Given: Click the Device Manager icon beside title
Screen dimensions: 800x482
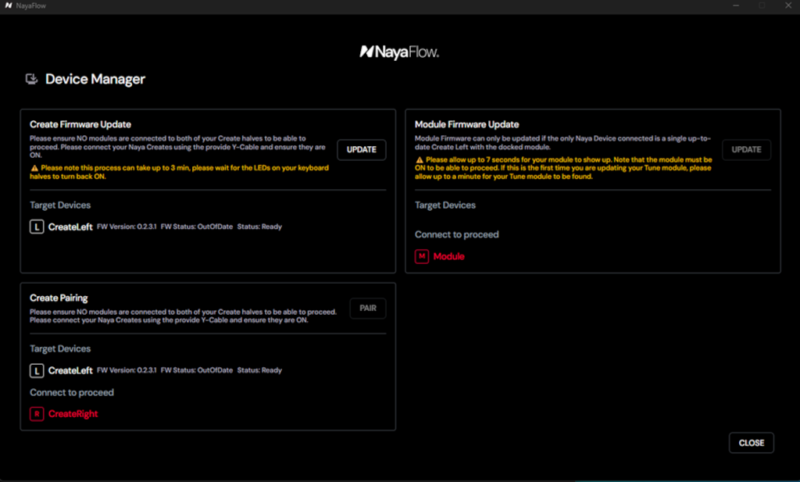Looking at the screenshot, I should (x=32, y=79).
